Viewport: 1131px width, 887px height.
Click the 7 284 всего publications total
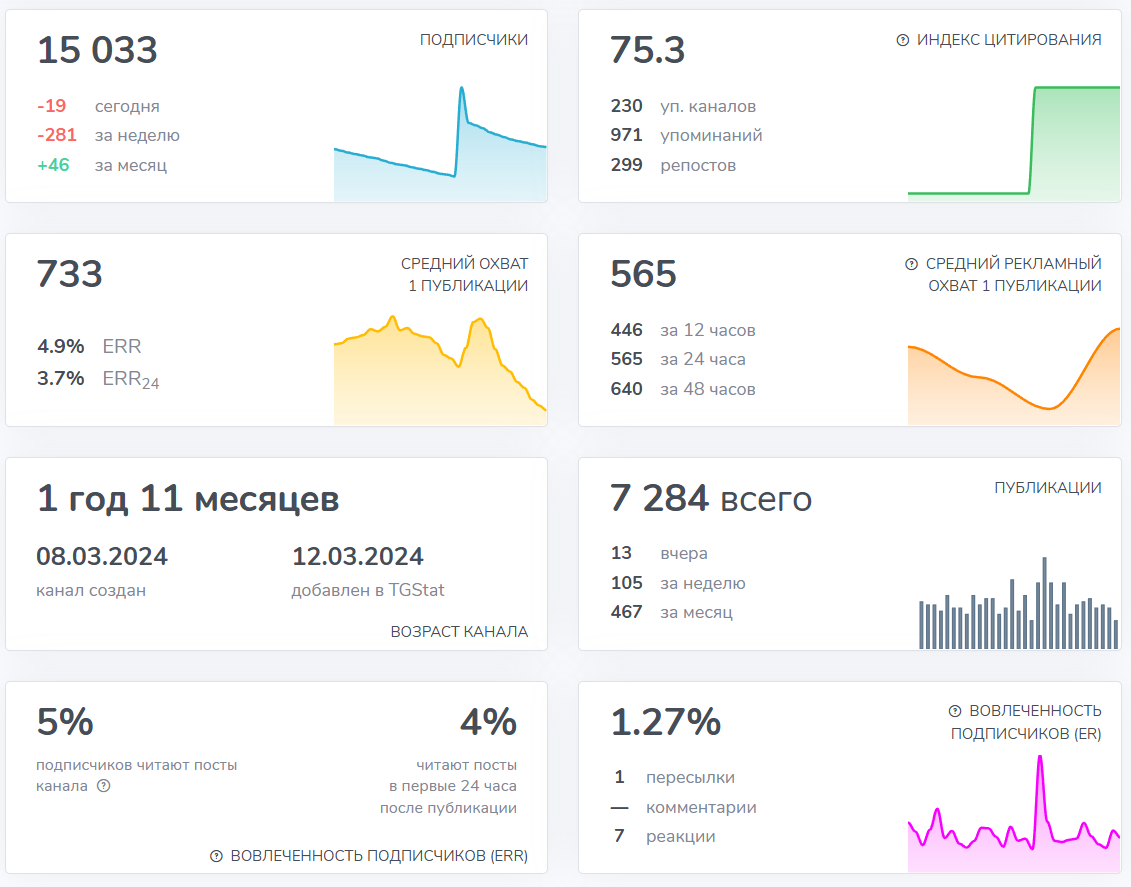point(710,498)
